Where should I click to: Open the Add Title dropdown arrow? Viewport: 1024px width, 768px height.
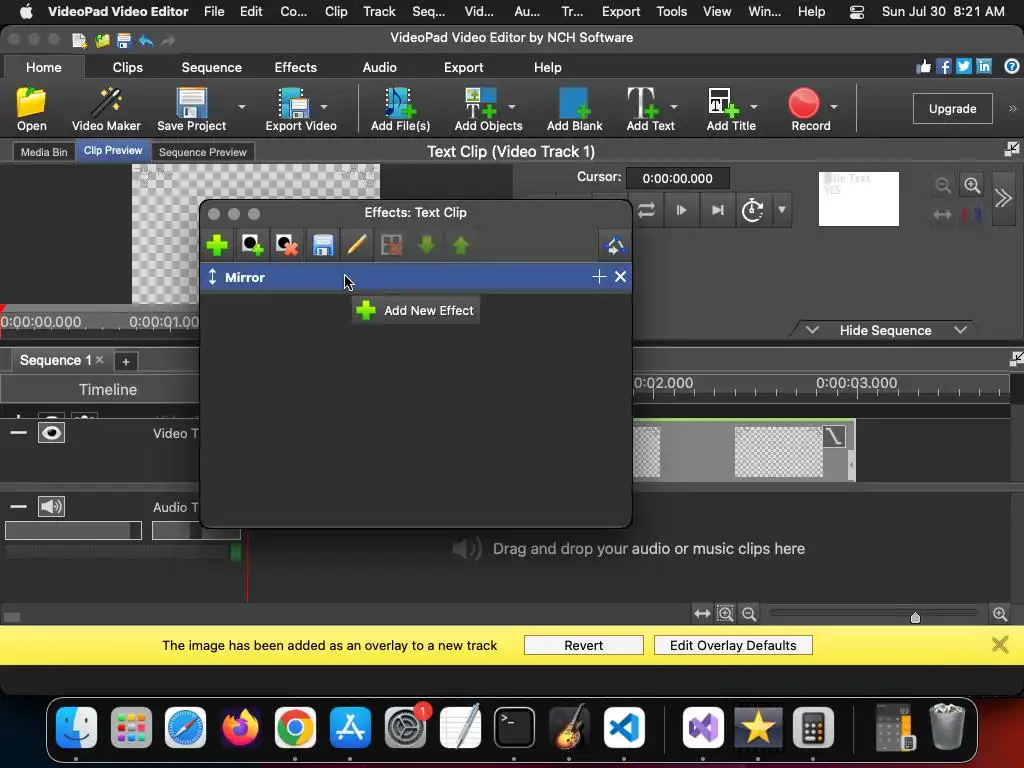754,106
